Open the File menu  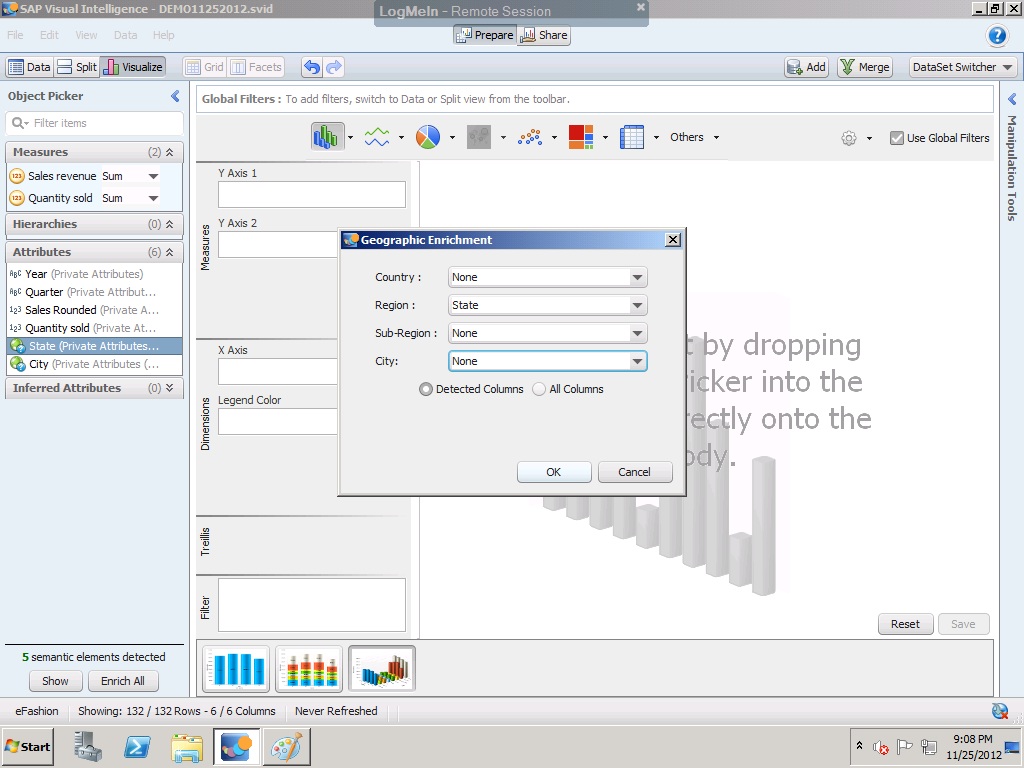tap(15, 35)
